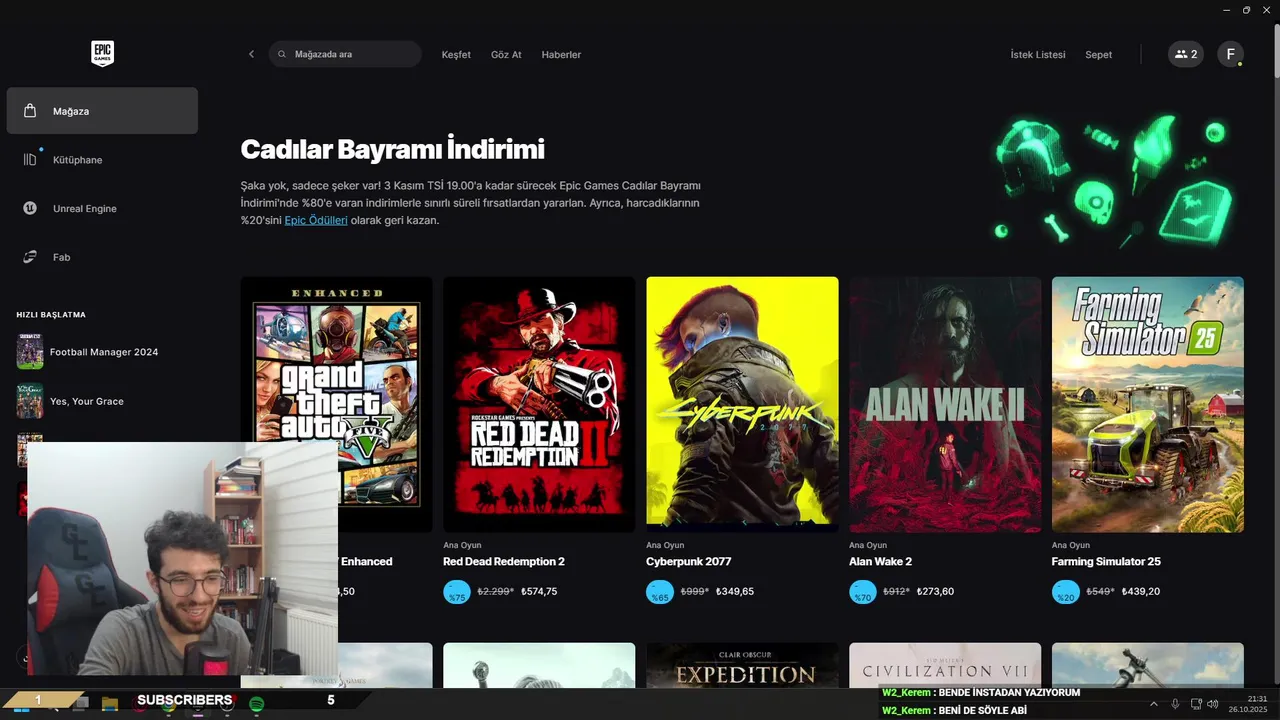1280x720 pixels.
Task: Open Kütüphane library in sidebar
Action: point(102,160)
